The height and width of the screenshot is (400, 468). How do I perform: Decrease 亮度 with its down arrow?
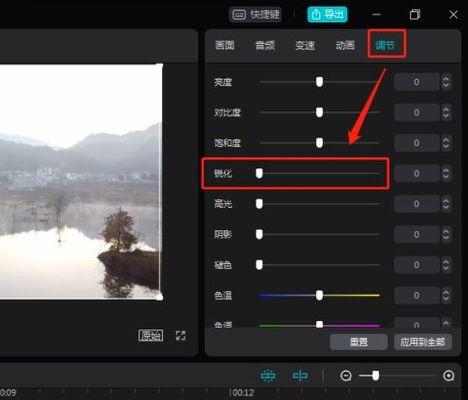pos(446,86)
